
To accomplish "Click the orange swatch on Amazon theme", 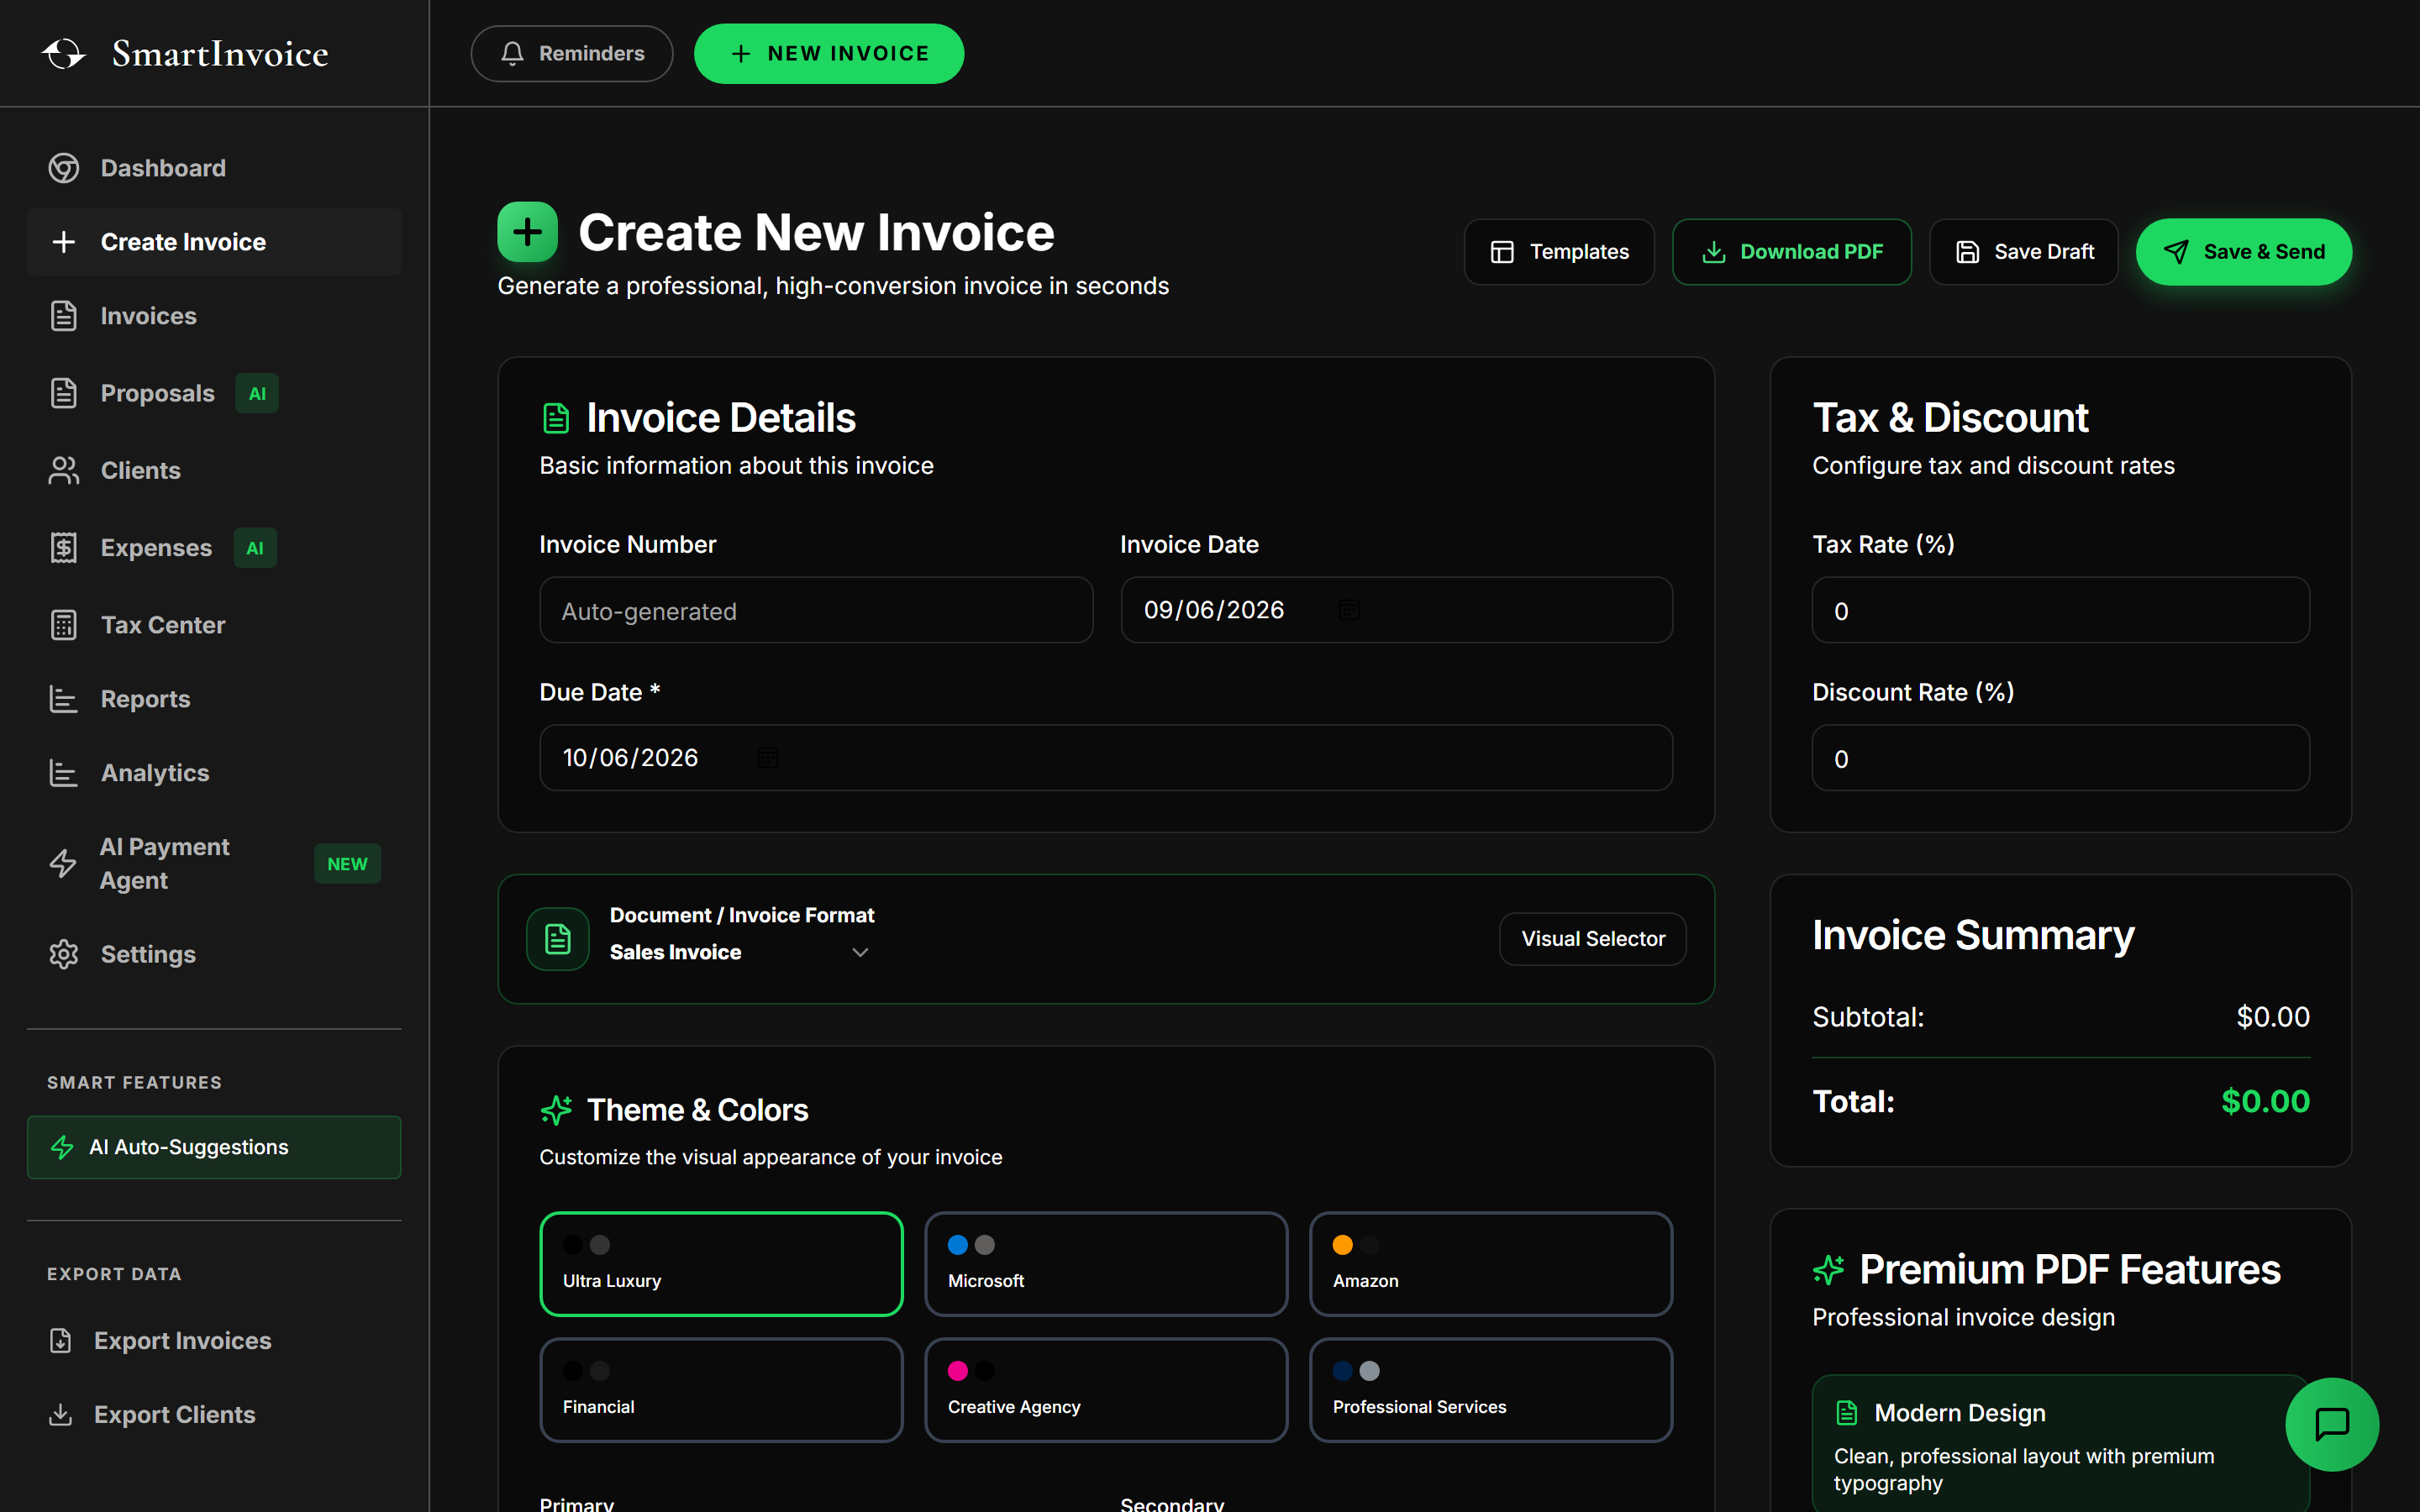I will 1343,1245.
